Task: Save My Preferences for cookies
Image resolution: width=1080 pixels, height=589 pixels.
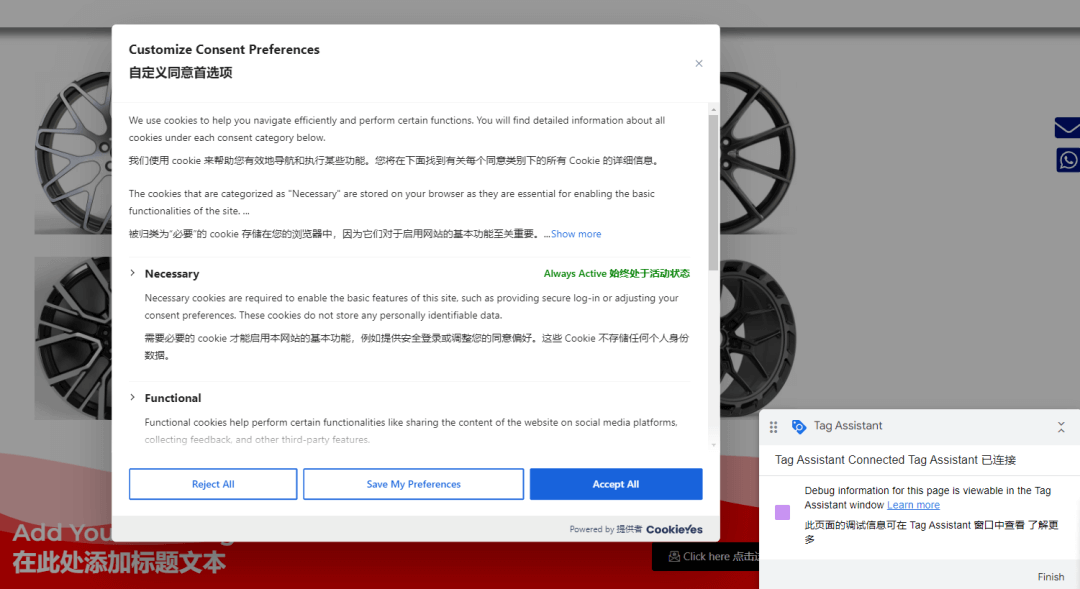Action: click(413, 484)
